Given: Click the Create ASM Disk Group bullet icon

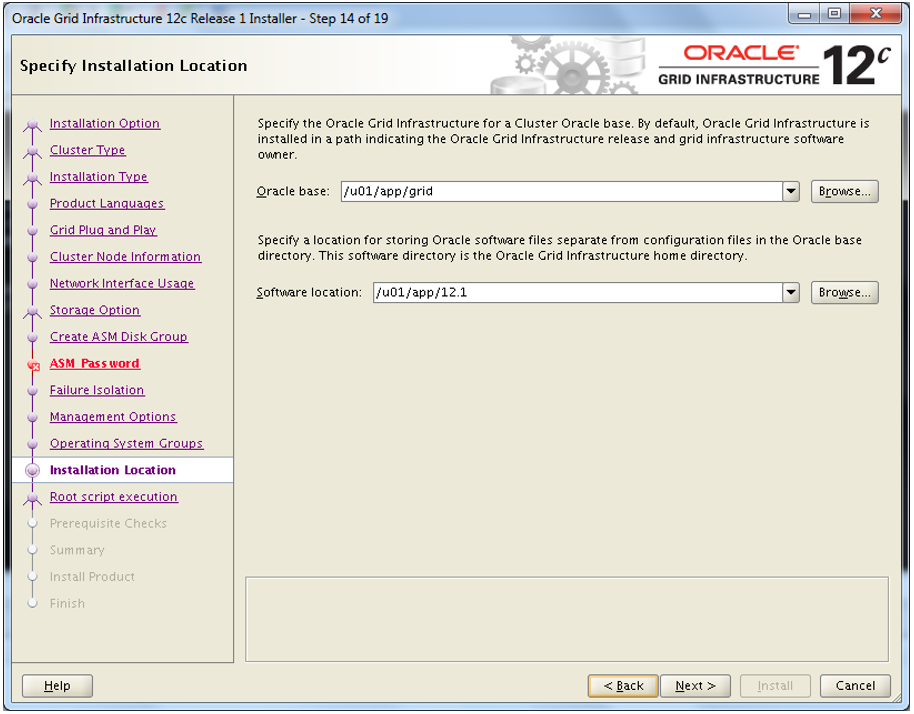Looking at the screenshot, I should coord(33,337).
